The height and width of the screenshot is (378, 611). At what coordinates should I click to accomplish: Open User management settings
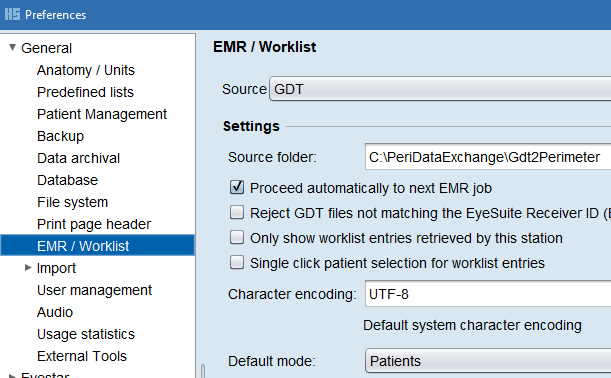(94, 290)
